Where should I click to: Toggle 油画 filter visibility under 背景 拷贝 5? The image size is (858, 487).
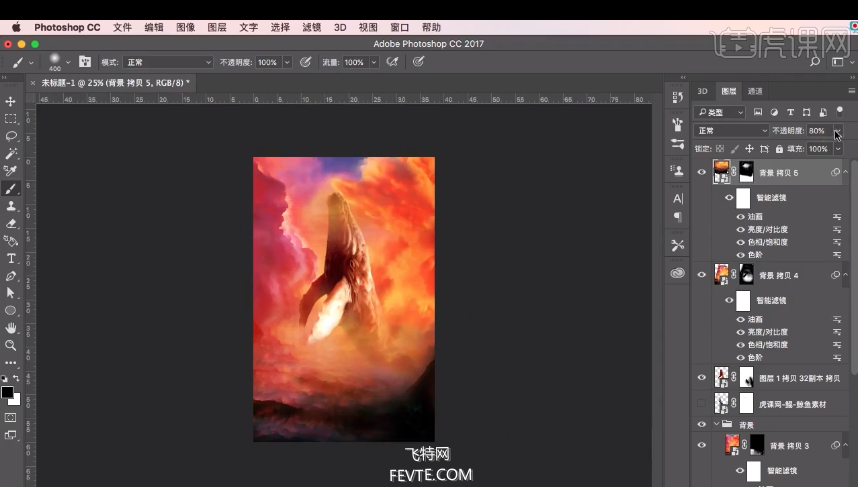740,217
